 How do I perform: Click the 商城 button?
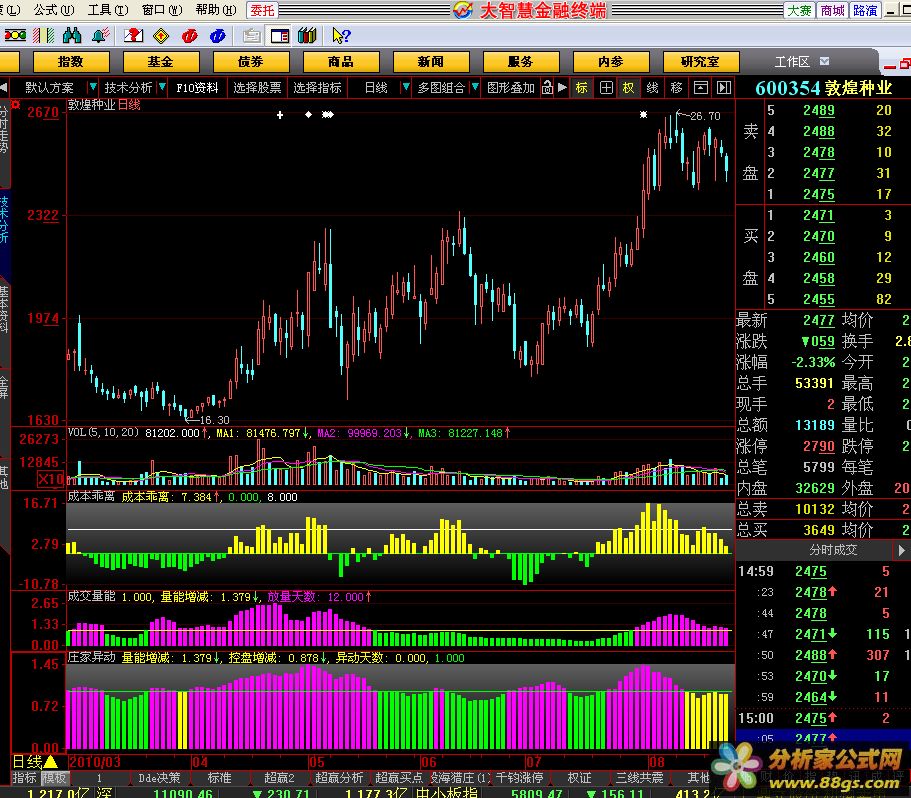pyautogui.click(x=832, y=10)
